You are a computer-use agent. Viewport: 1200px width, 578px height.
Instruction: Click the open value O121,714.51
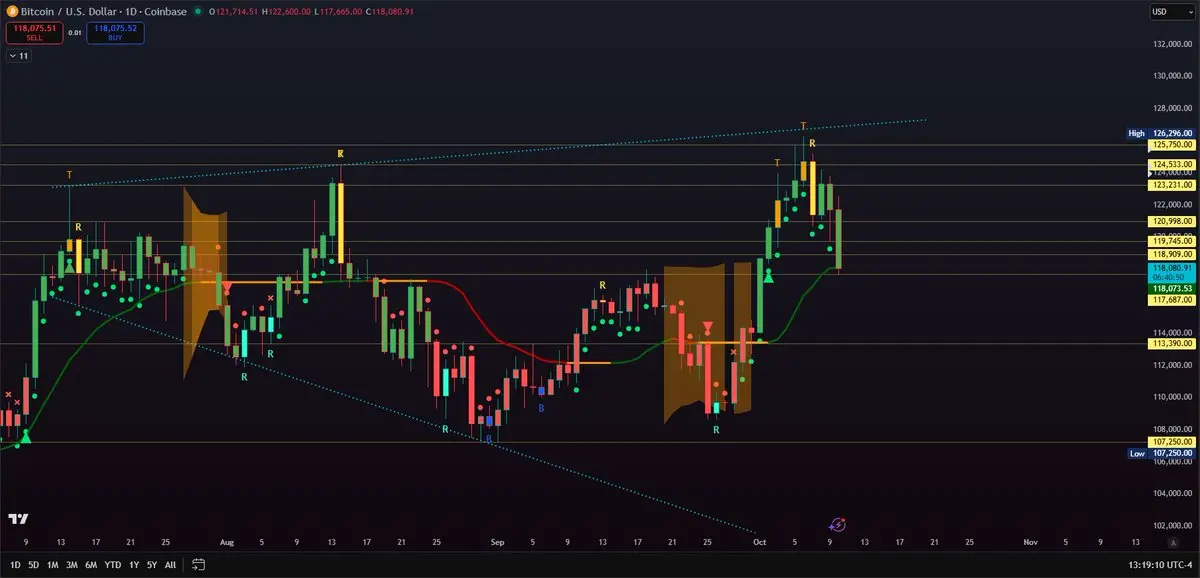(x=233, y=11)
